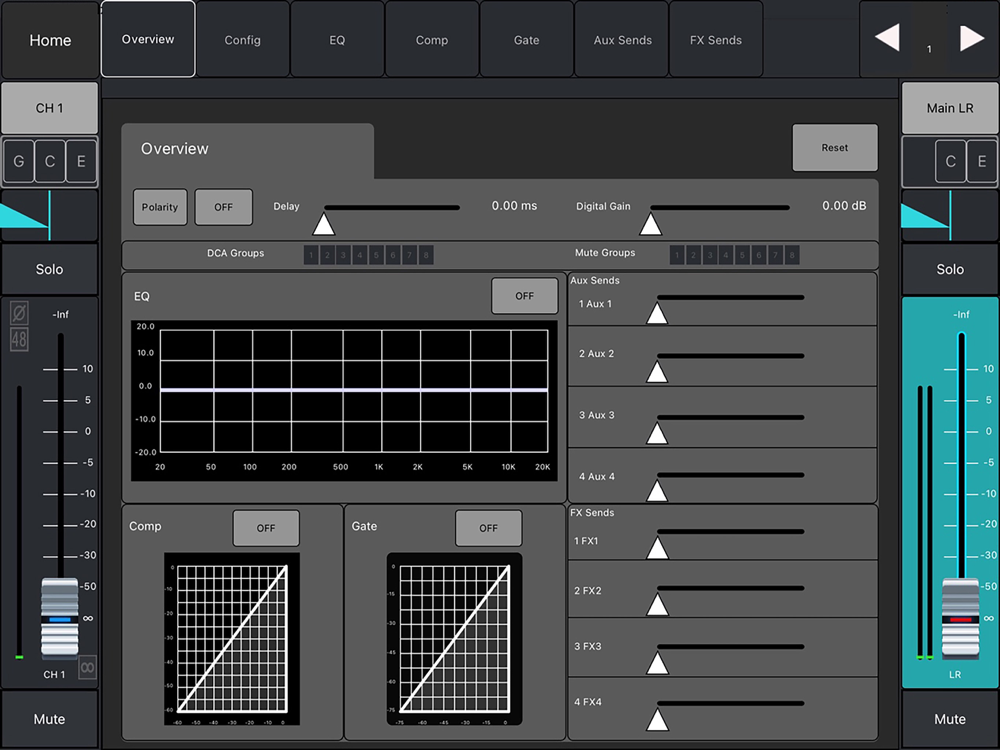Go to next channel with right arrow

pyautogui.click(x=972, y=38)
